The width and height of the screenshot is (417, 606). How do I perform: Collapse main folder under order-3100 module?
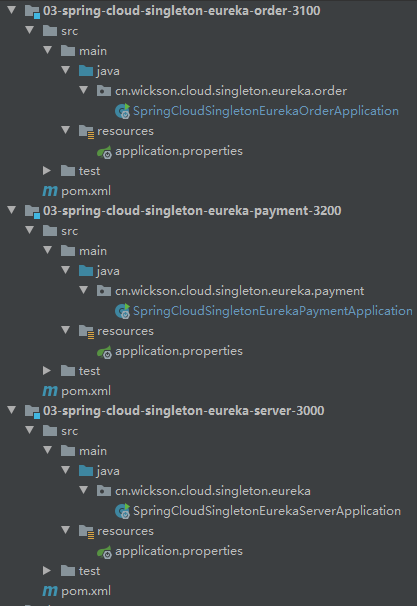click(x=48, y=50)
